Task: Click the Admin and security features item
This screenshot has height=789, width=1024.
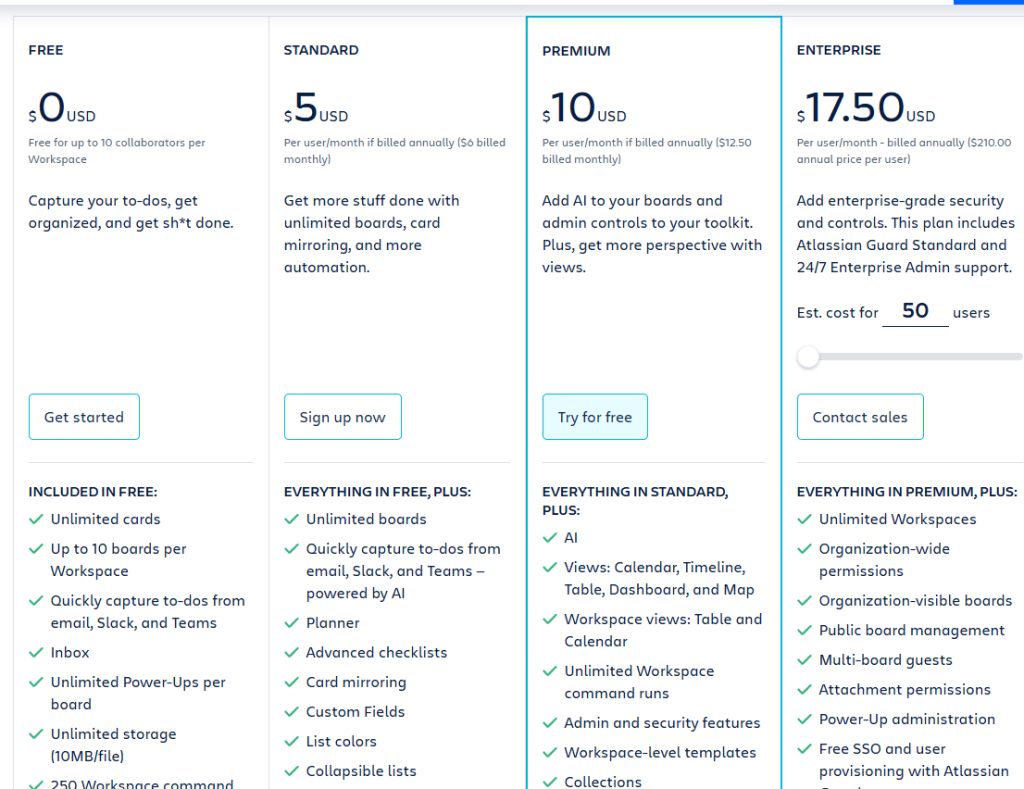Action: point(662,723)
